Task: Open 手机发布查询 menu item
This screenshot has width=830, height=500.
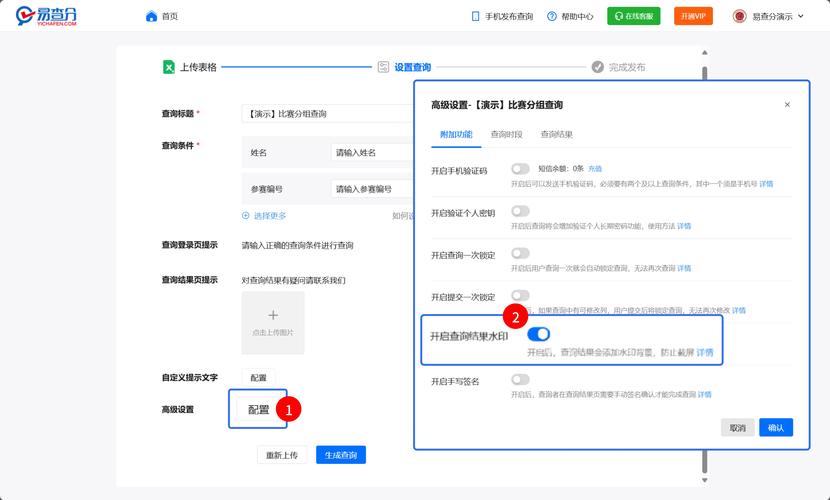Action: coord(509,16)
